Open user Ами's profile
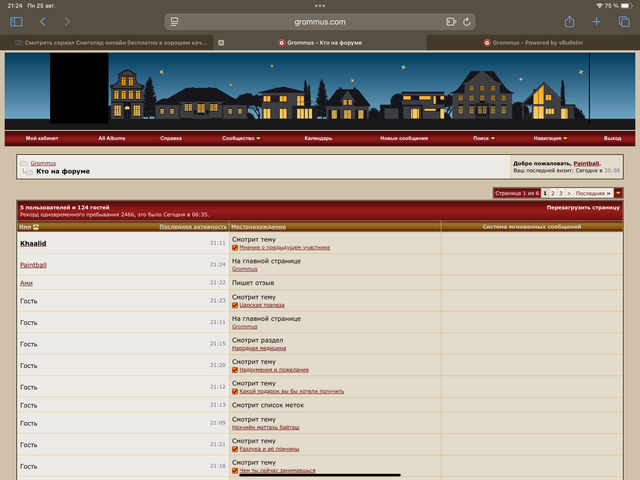The width and height of the screenshot is (640, 480). click(26, 283)
